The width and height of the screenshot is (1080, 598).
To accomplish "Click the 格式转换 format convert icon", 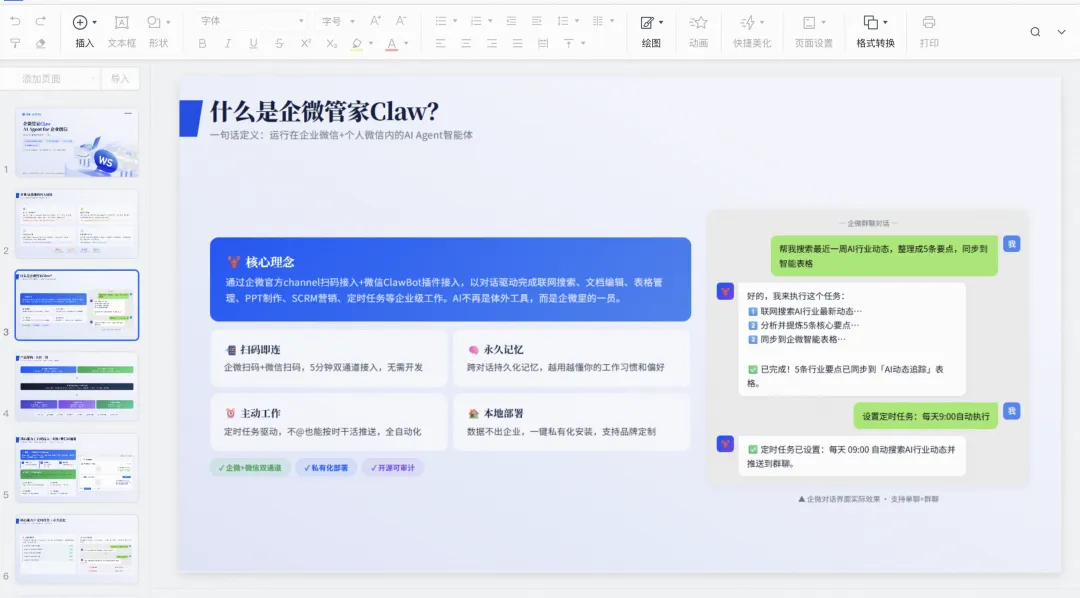I will pyautogui.click(x=871, y=23).
